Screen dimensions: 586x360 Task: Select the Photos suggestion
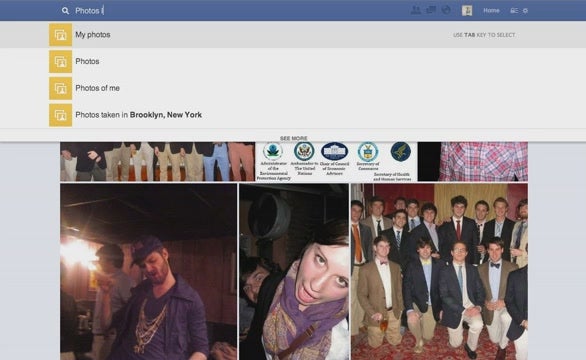(x=293, y=61)
